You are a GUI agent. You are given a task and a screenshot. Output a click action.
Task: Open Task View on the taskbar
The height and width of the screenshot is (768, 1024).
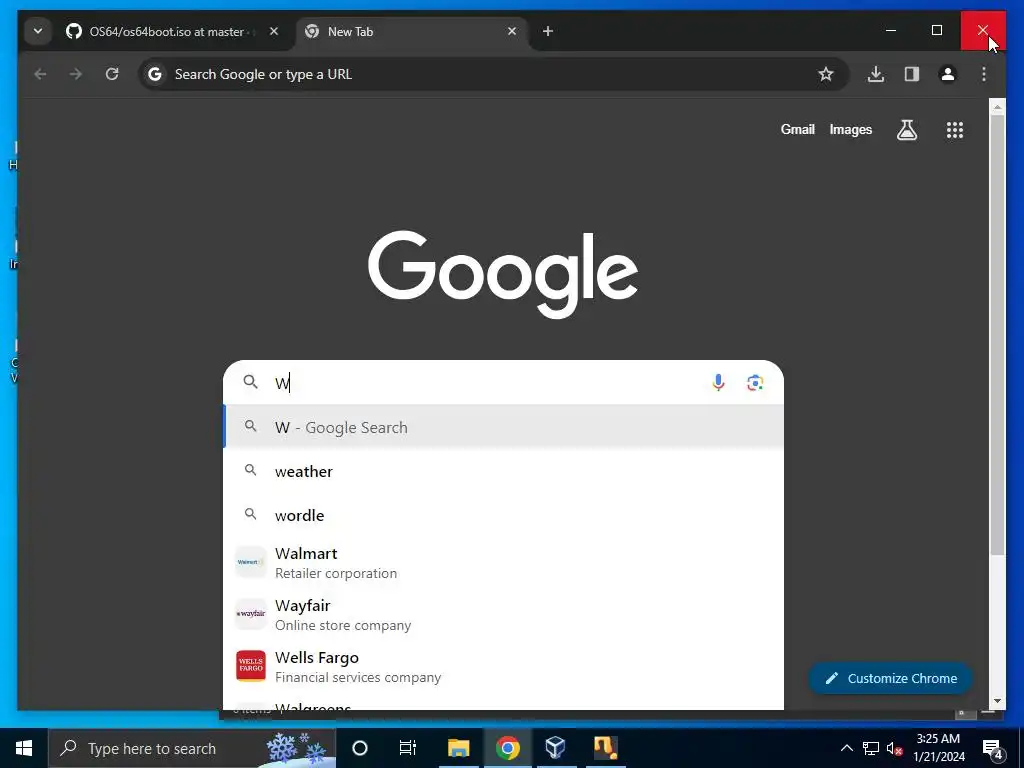pos(408,748)
